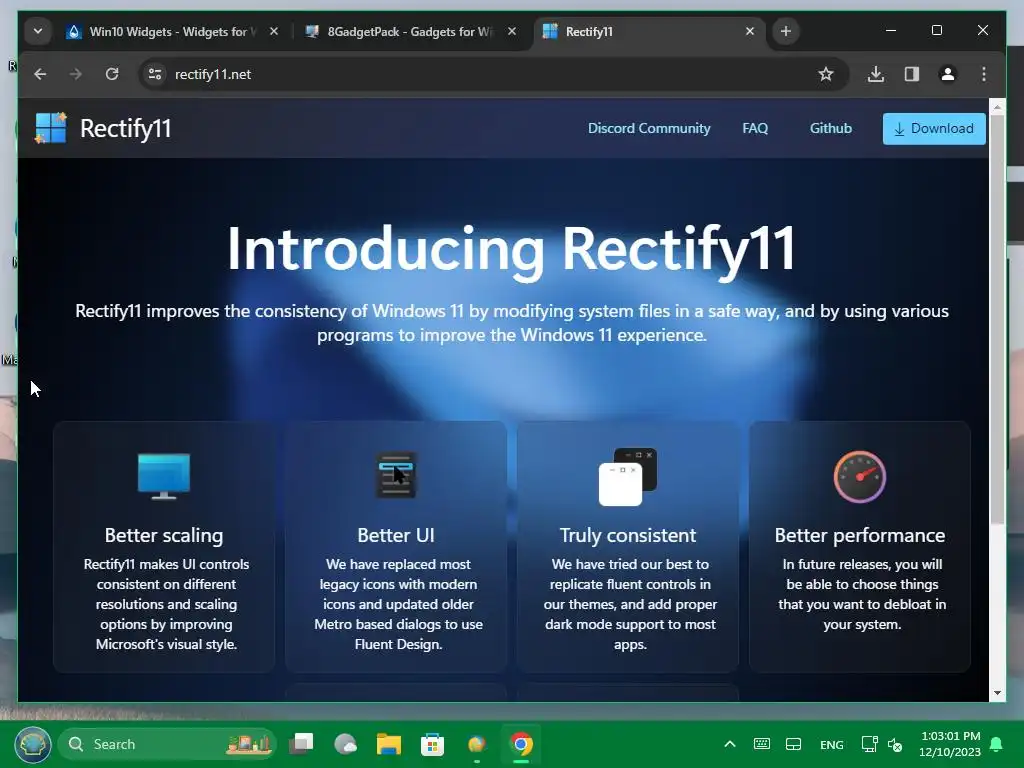Click the Chrome taskbar icon
This screenshot has height=768, width=1024.
click(x=520, y=744)
